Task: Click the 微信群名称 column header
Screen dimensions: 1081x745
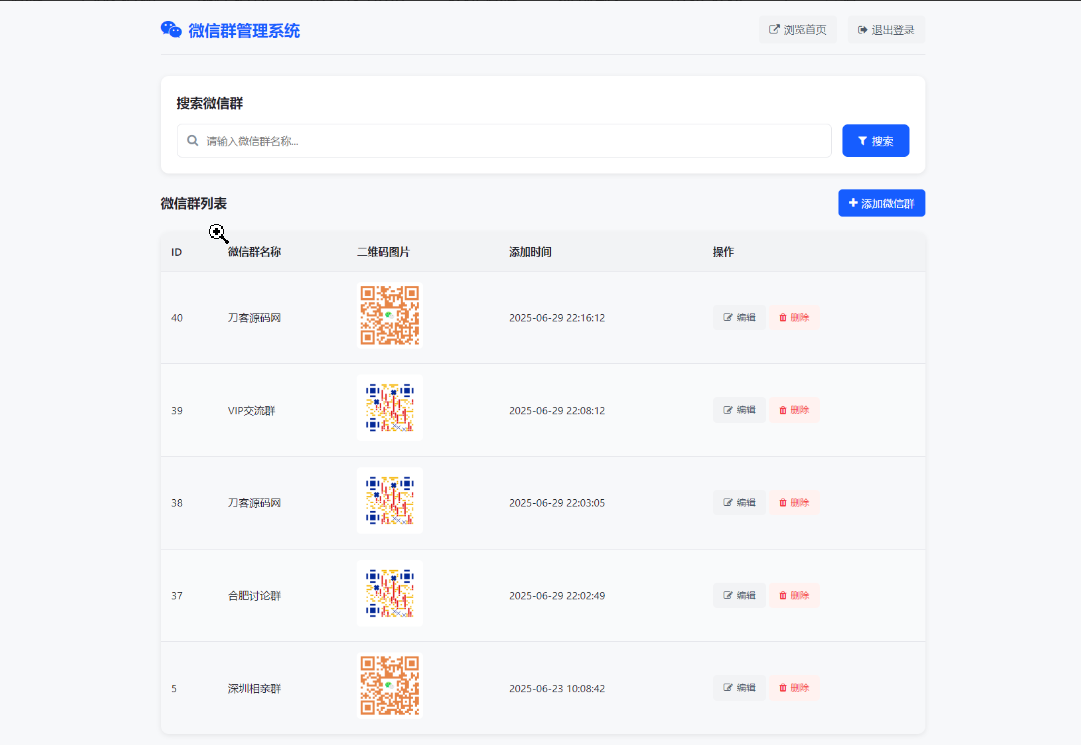Action: (254, 252)
